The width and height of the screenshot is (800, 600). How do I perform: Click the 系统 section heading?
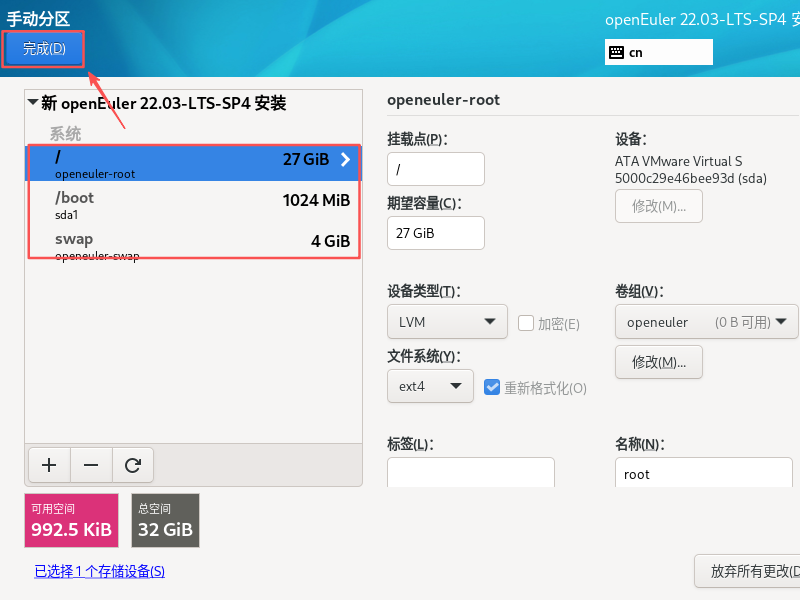[x=65, y=134]
